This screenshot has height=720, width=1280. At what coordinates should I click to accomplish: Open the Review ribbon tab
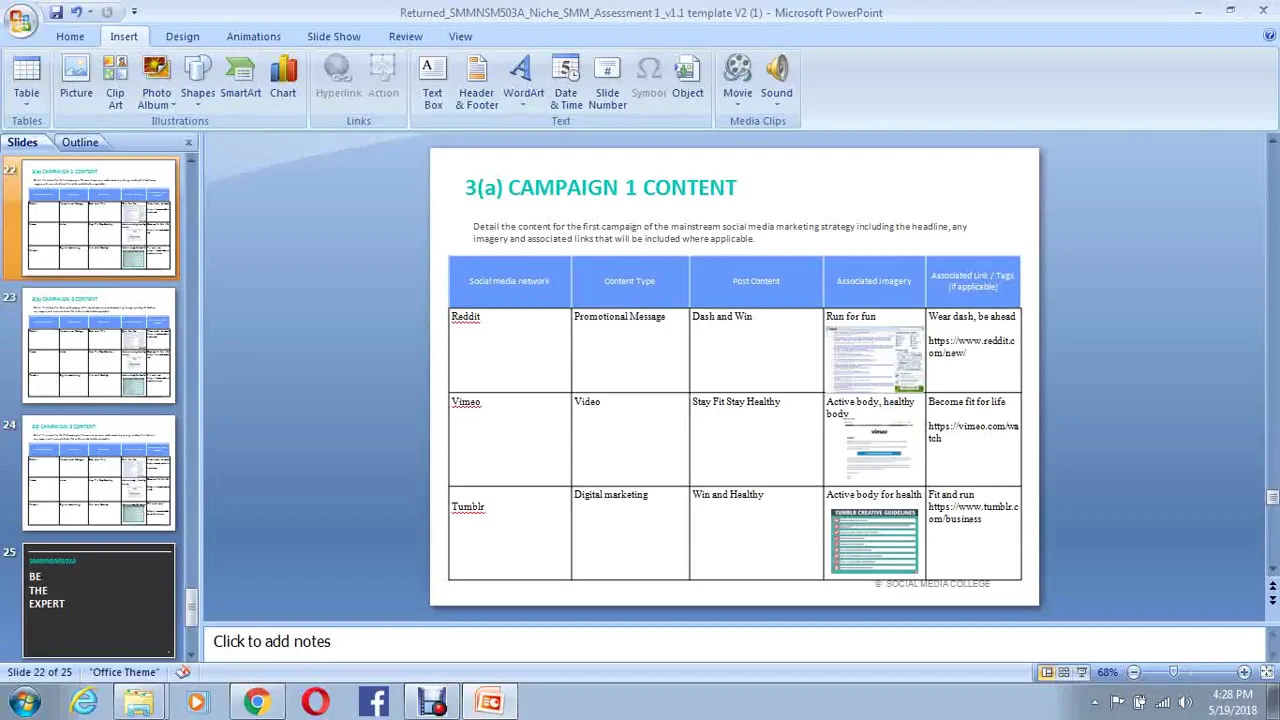coord(405,36)
